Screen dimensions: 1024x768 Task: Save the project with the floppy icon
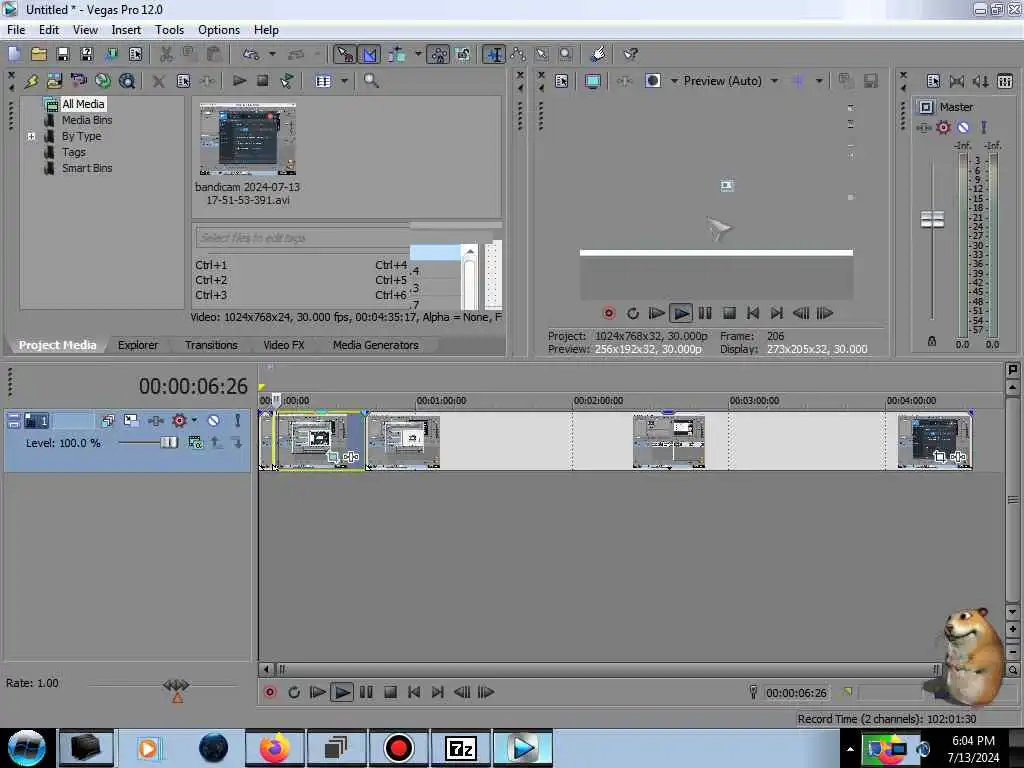click(x=63, y=54)
